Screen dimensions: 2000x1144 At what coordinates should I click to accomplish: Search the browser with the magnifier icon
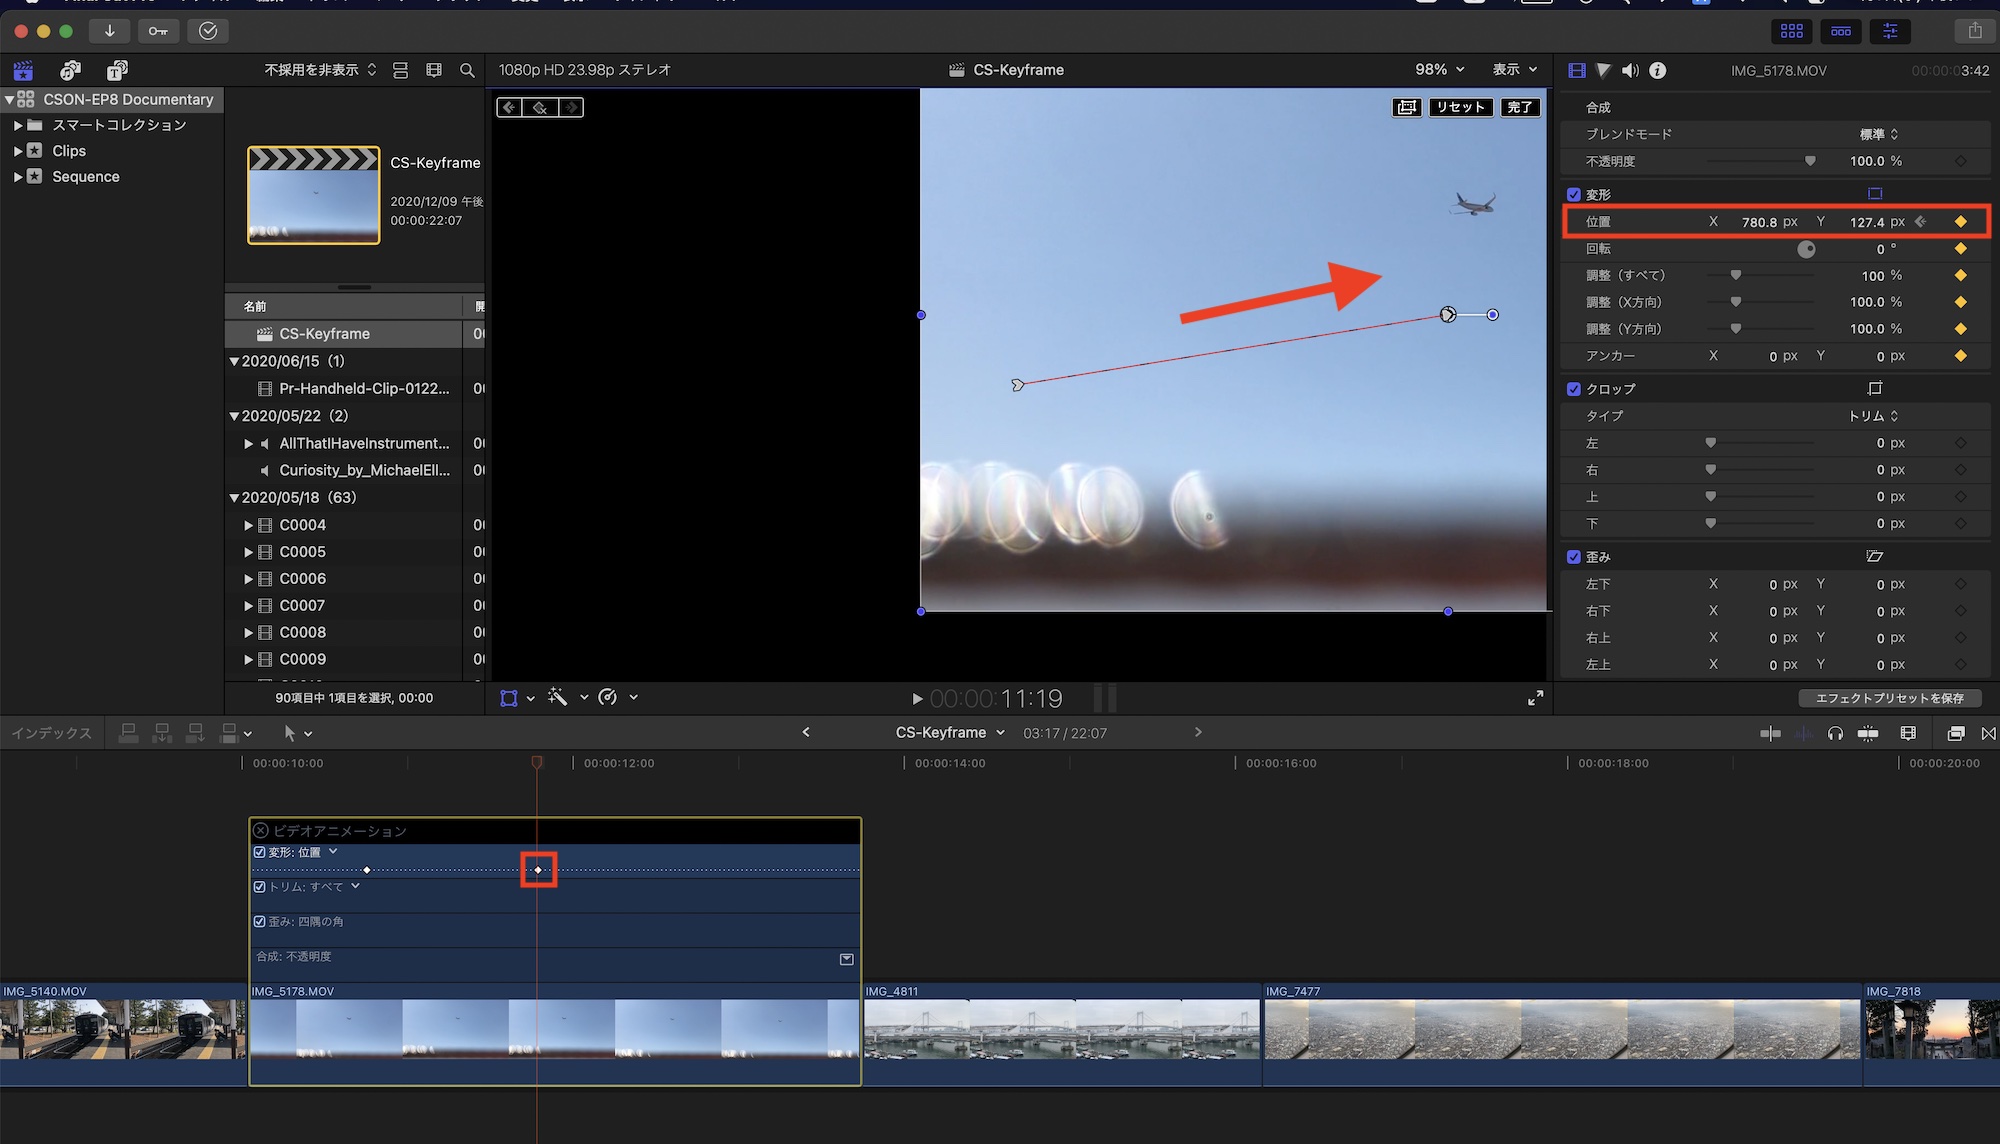(467, 70)
